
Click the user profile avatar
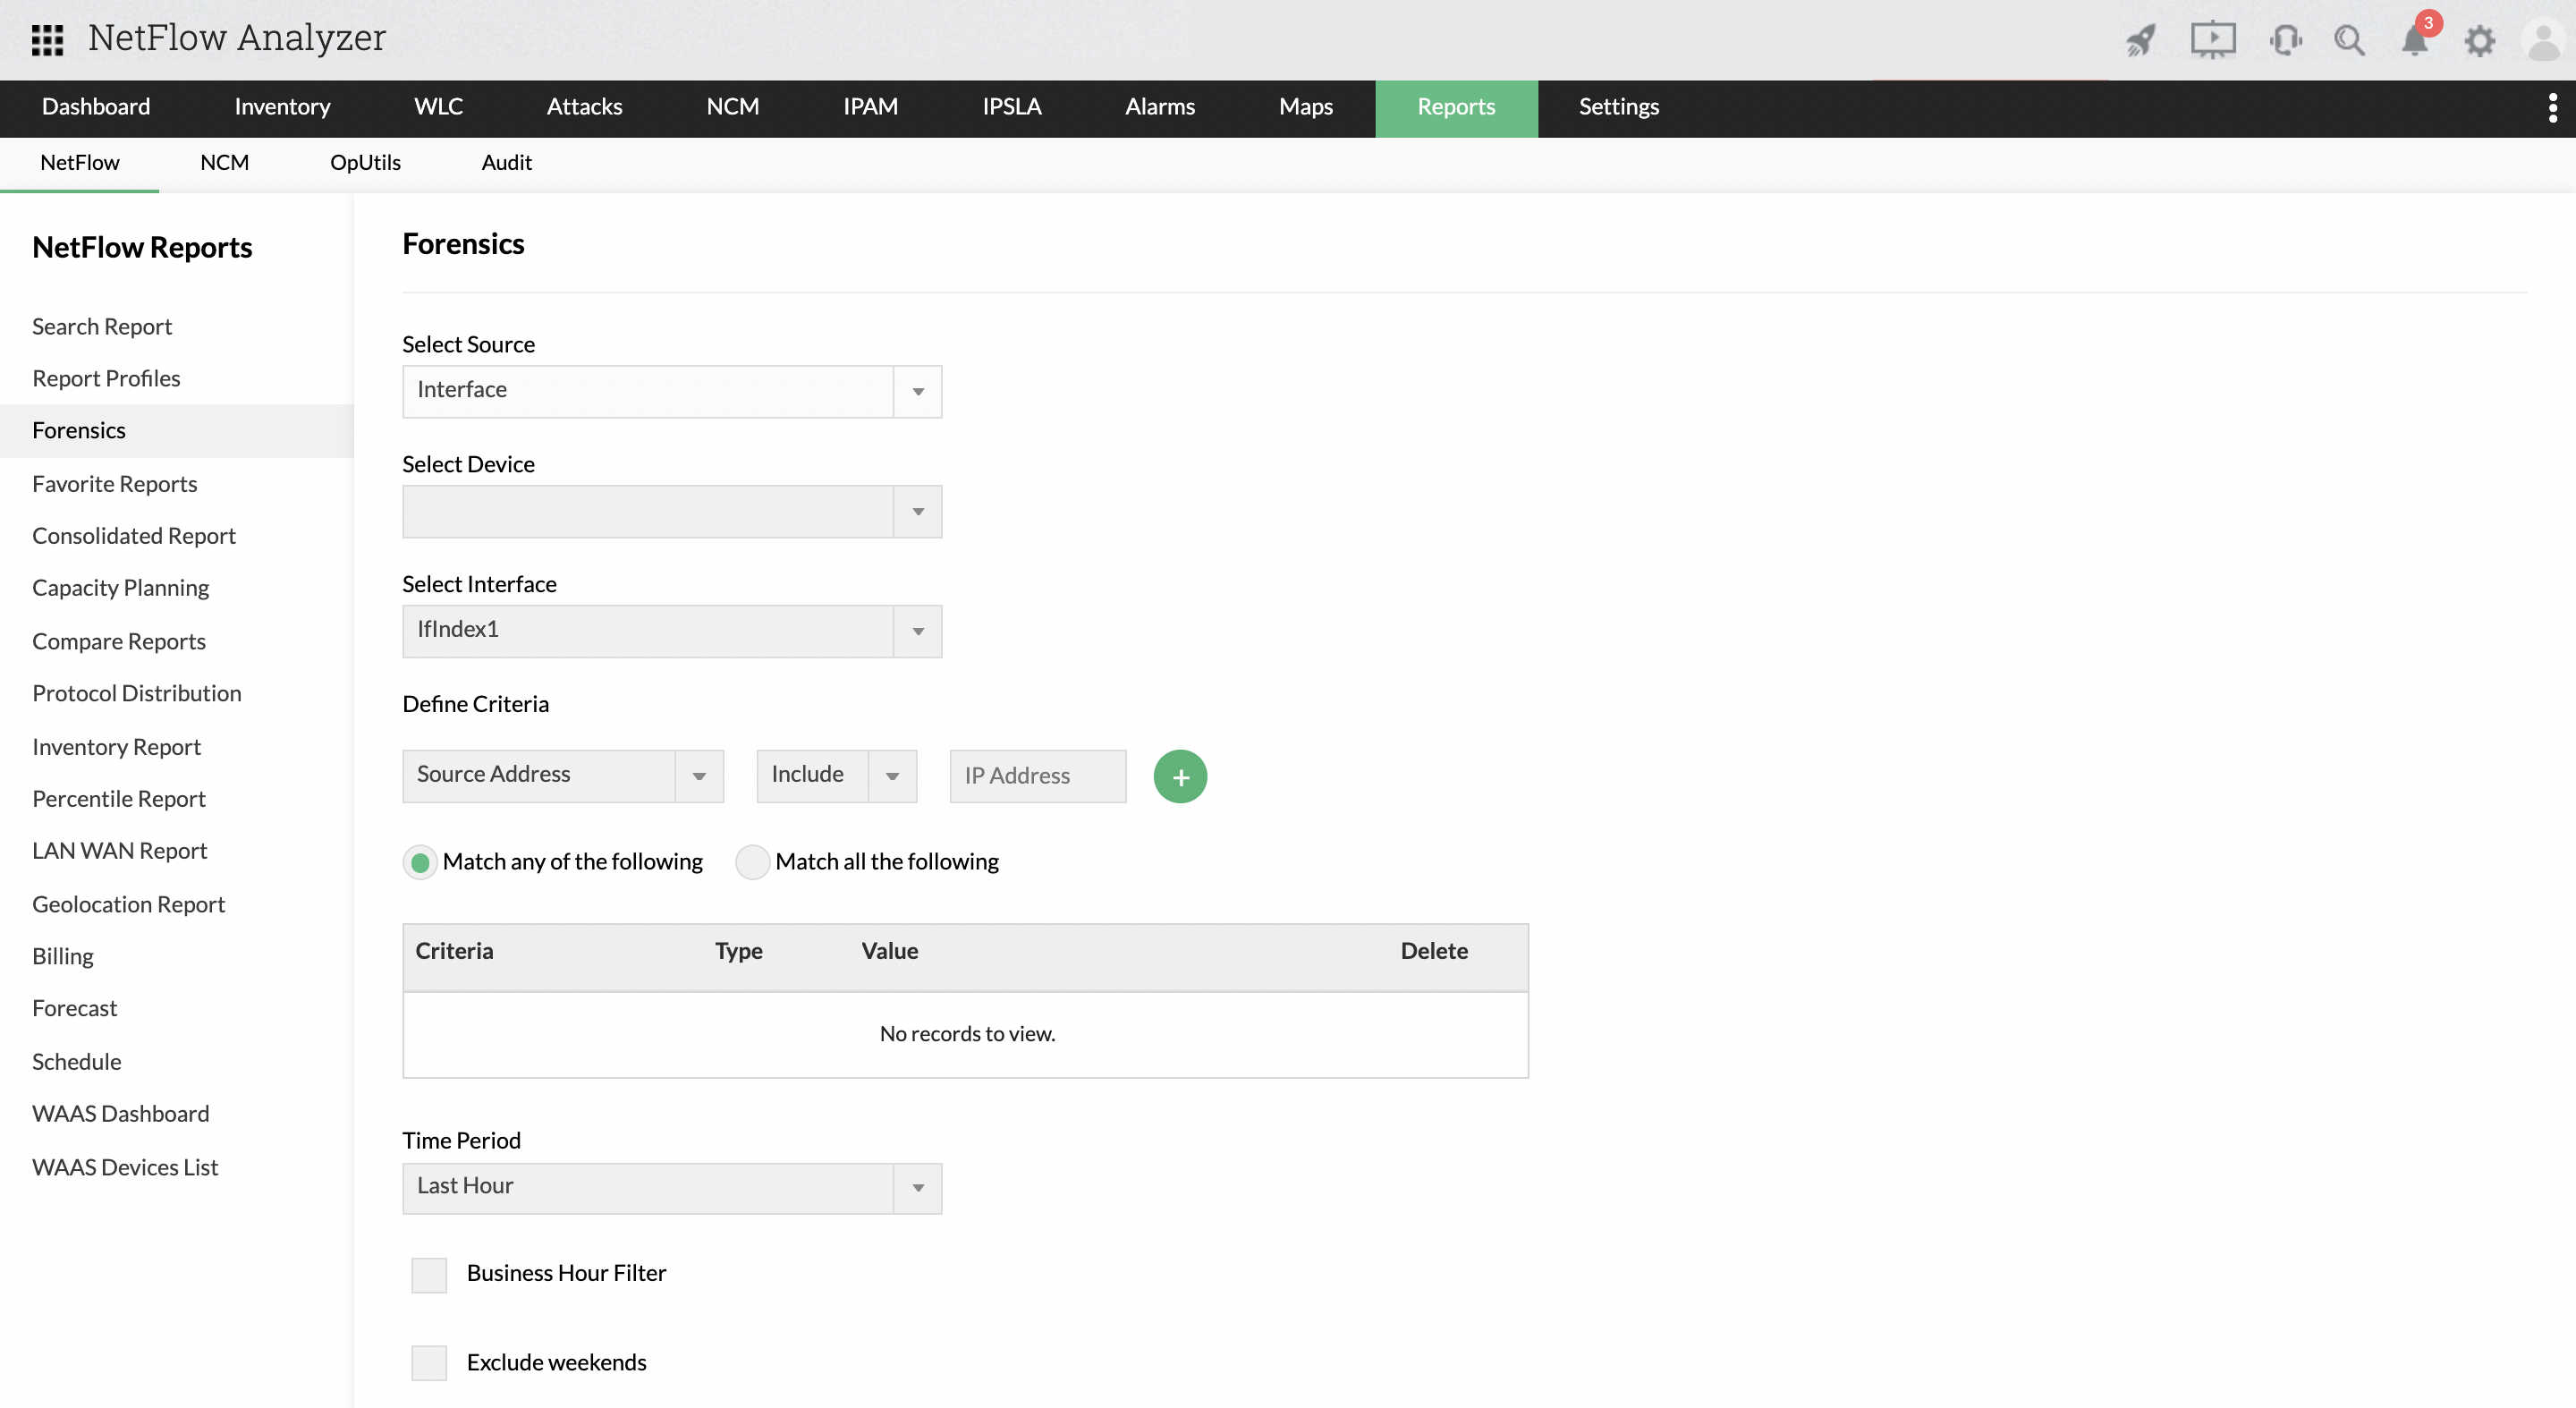[2542, 41]
